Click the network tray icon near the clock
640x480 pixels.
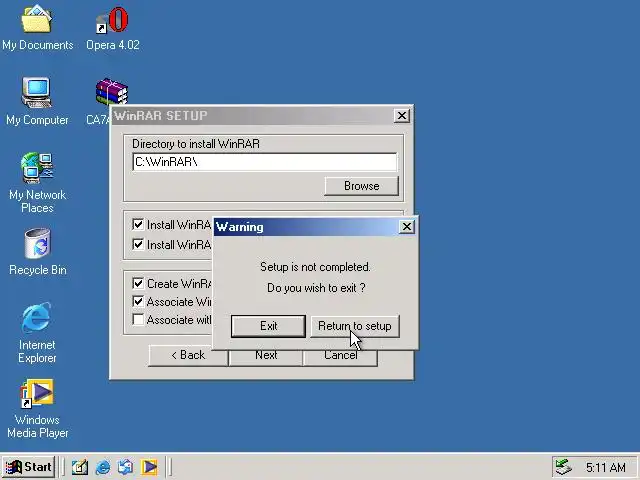564,467
